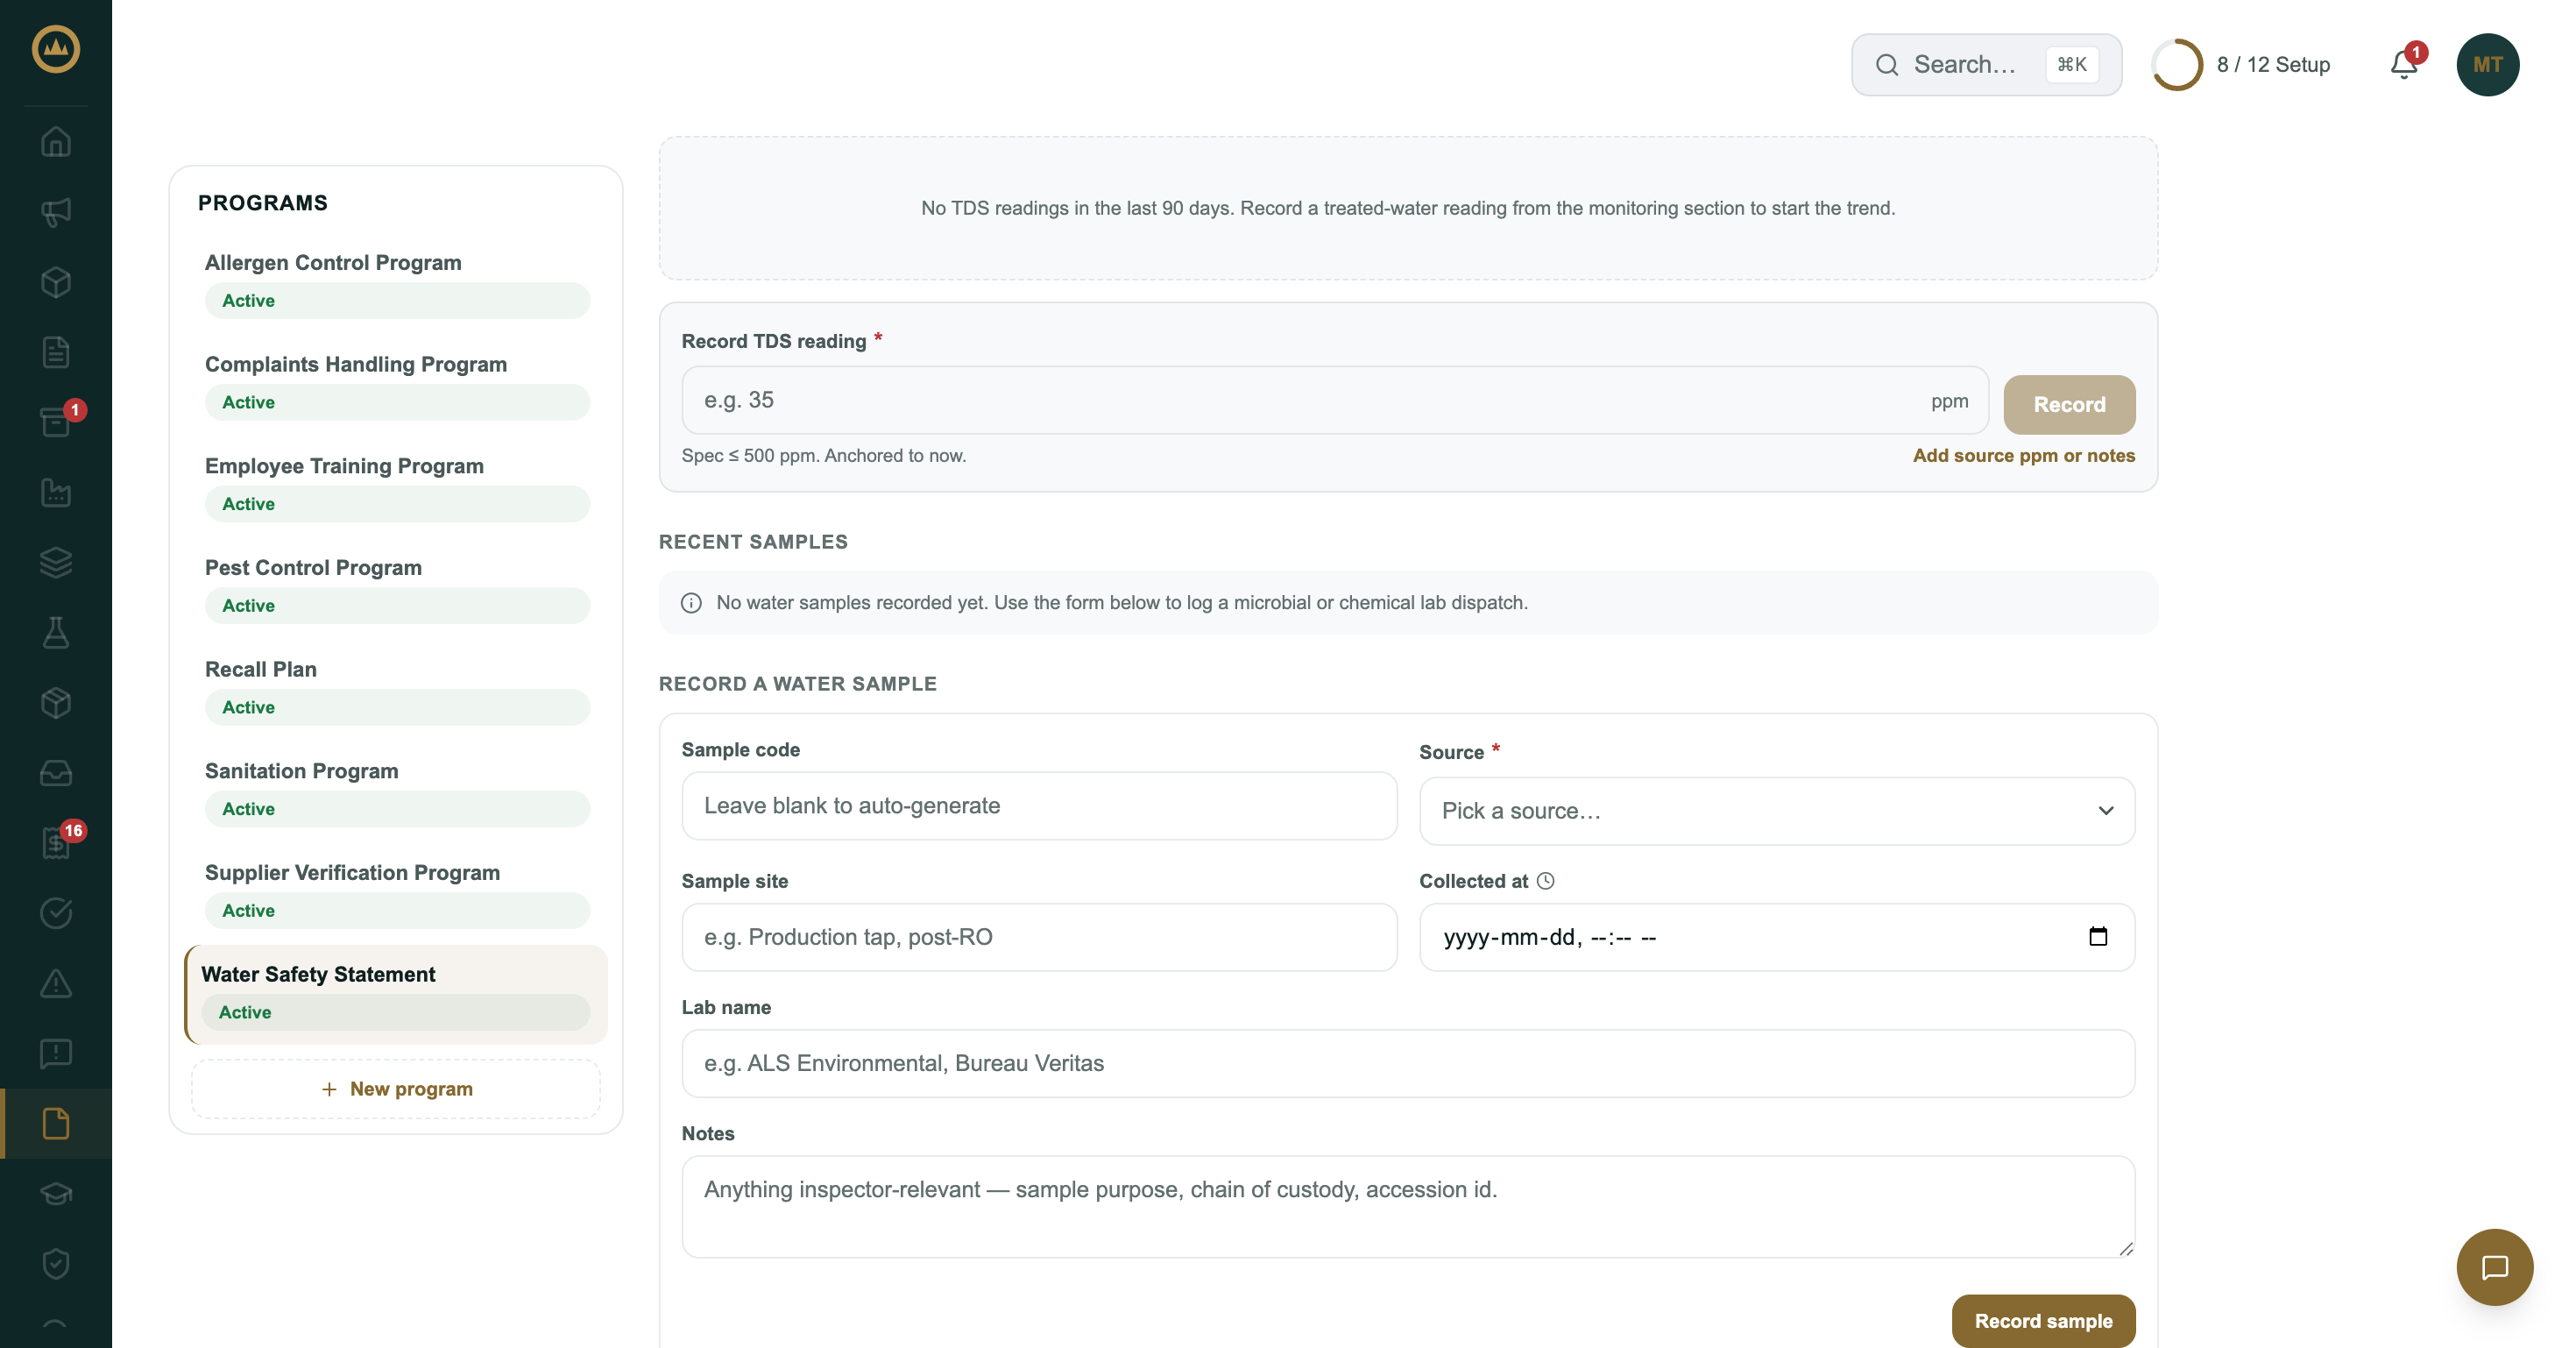Open the message alert sidebar icon
Screen dimensions: 2576x1348
(x=56, y=1053)
